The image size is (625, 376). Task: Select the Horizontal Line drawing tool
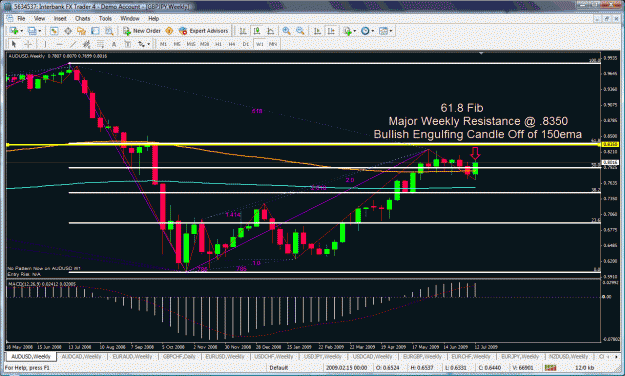pos(59,44)
